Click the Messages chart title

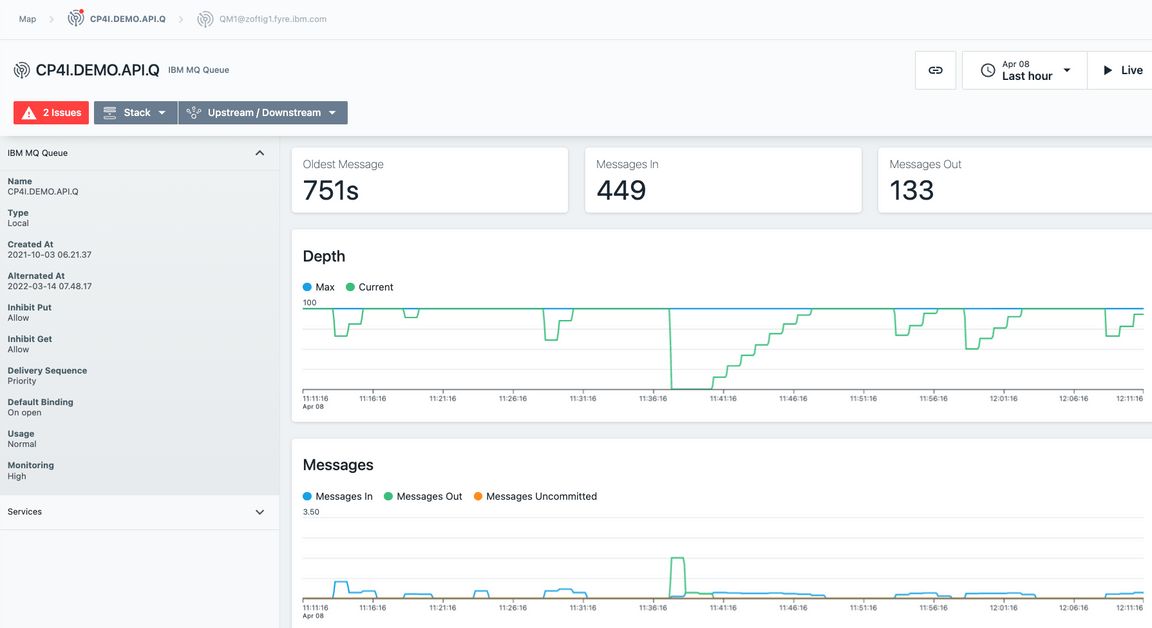click(338, 465)
